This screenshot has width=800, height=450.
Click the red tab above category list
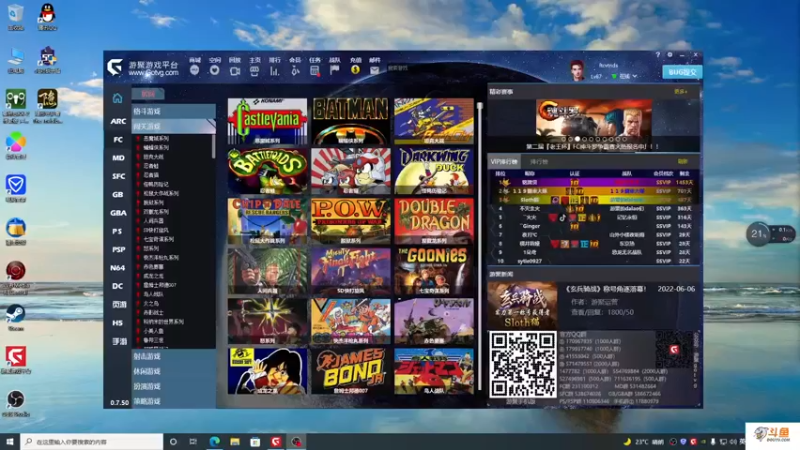[x=148, y=94]
